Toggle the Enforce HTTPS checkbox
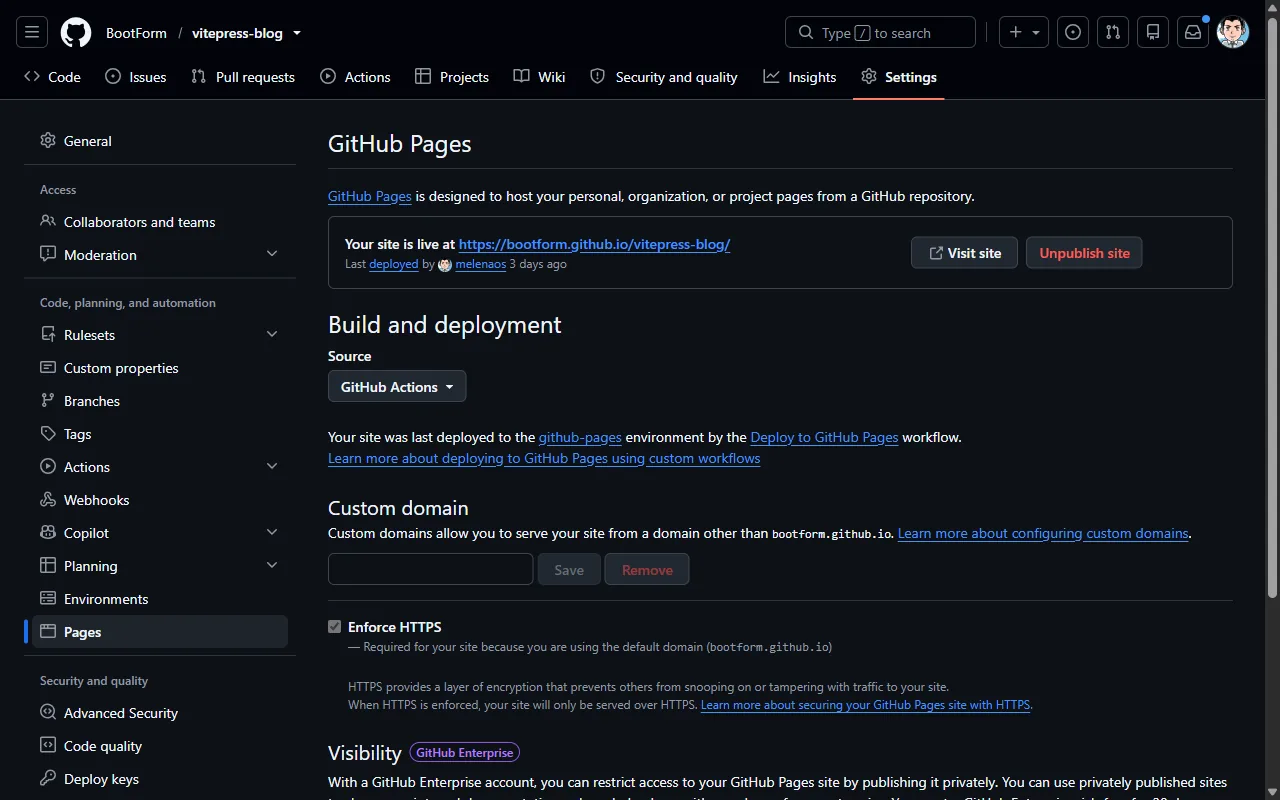This screenshot has height=800, width=1280. point(335,627)
